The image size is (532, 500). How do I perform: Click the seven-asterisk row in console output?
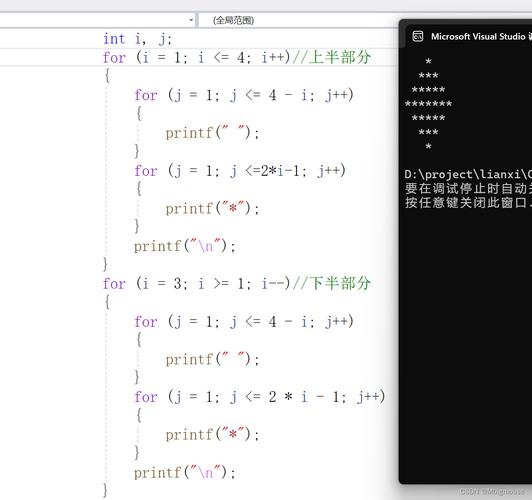coord(428,104)
